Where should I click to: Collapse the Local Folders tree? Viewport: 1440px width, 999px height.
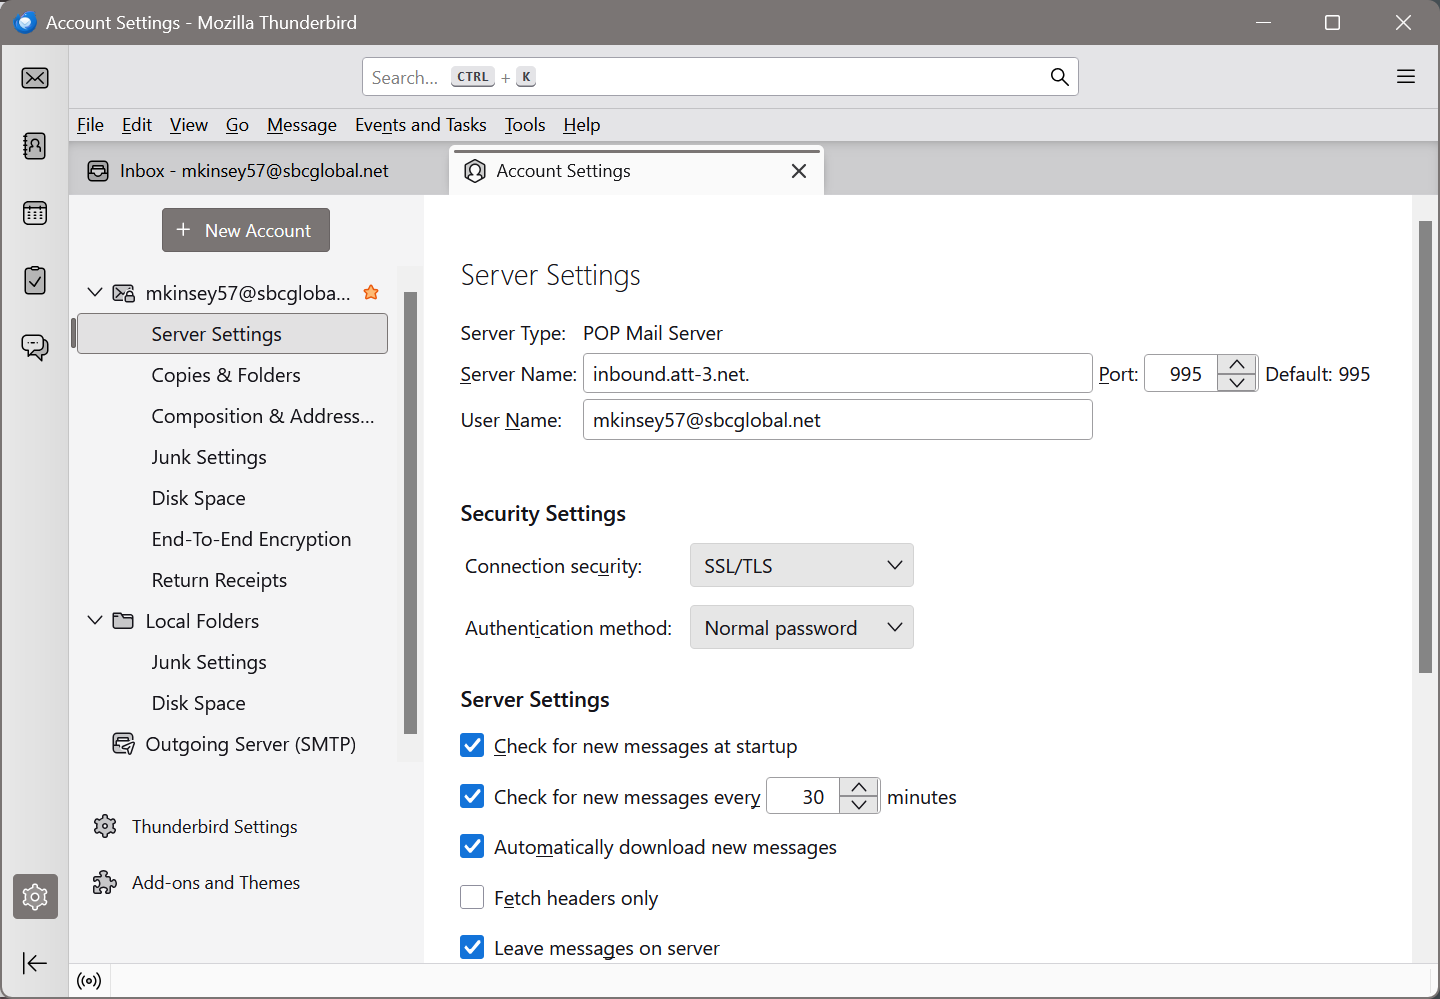(95, 621)
